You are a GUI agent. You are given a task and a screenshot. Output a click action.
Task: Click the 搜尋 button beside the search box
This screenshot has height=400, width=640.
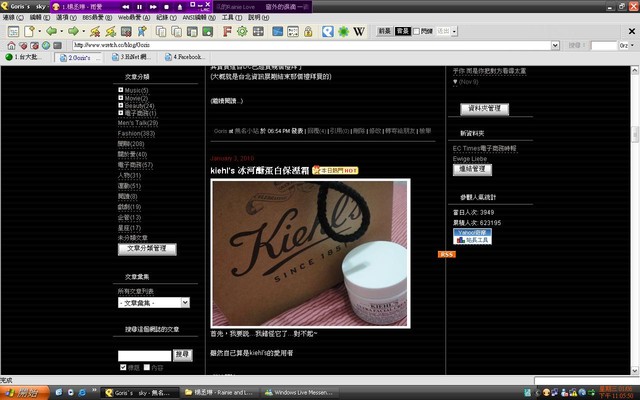pos(182,355)
